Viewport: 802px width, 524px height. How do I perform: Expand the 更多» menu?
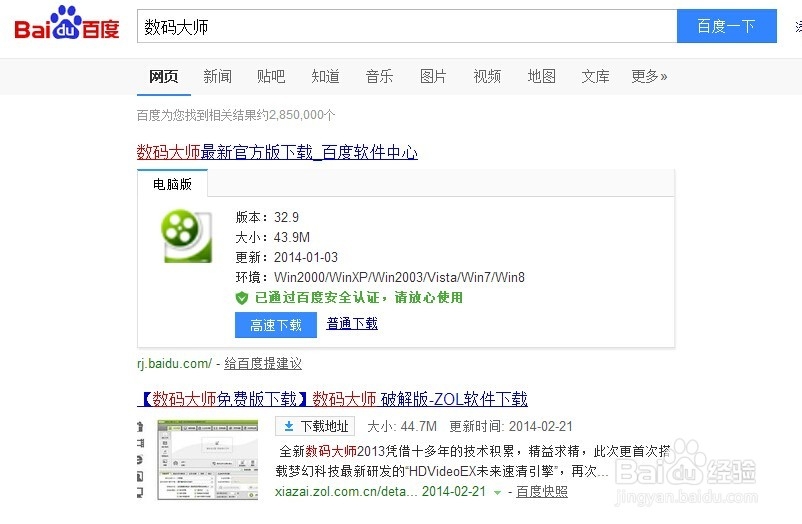649,77
